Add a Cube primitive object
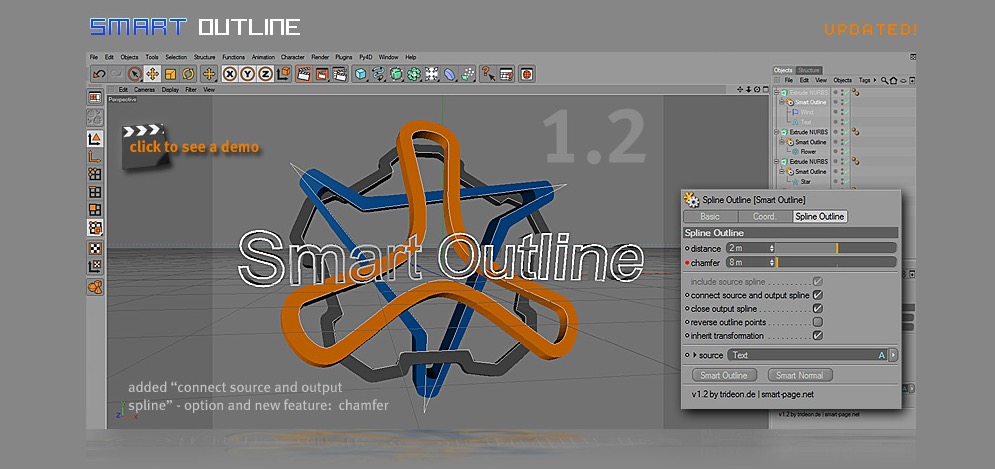 [360, 74]
